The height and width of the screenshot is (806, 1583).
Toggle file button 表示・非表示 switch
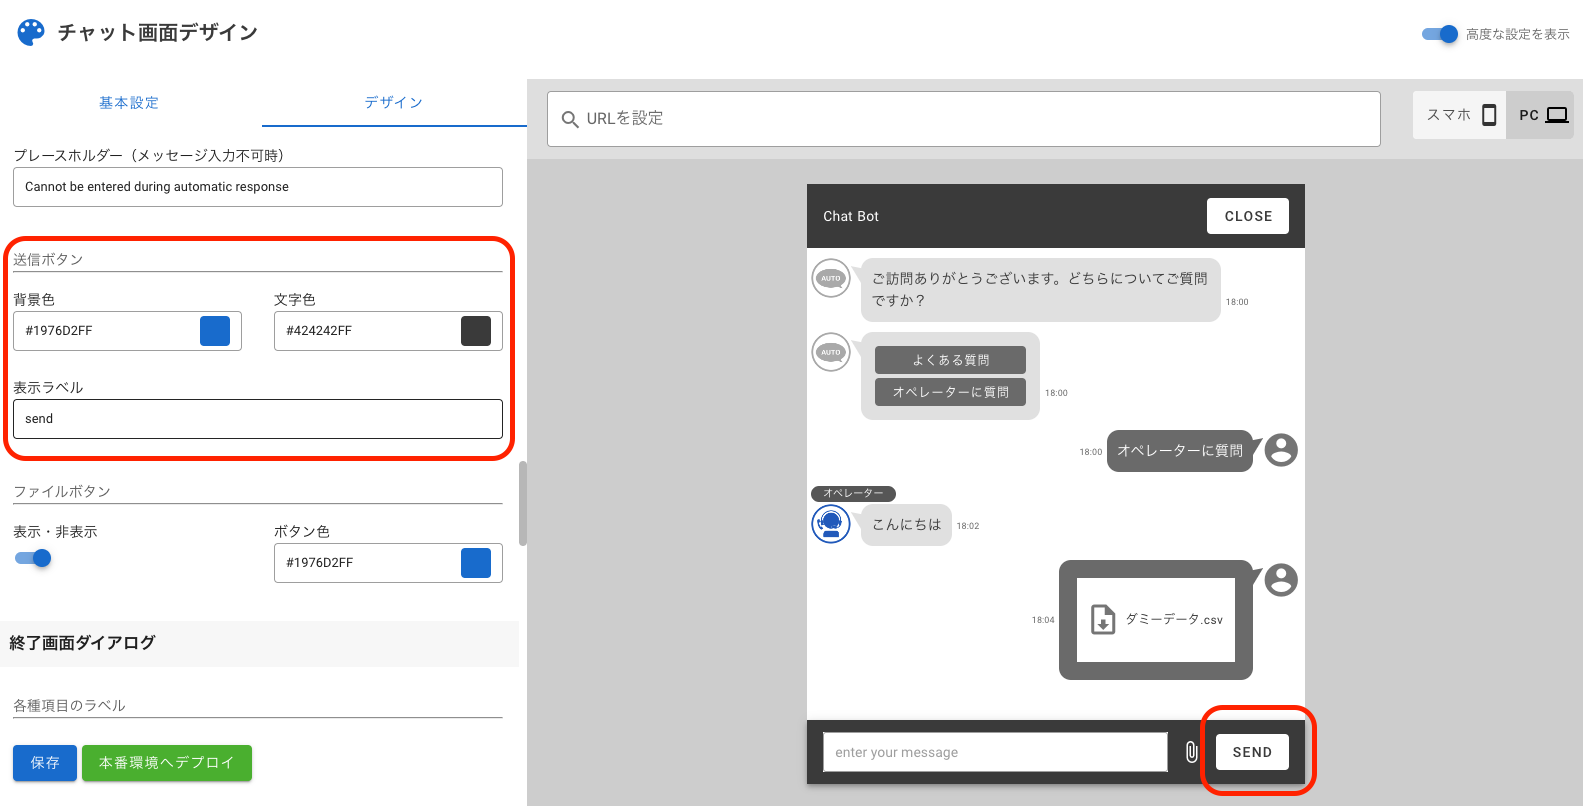[33, 558]
